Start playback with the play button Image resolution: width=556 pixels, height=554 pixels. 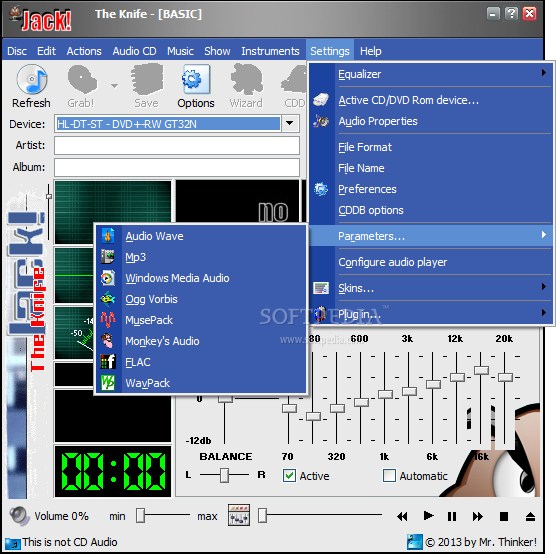coord(428,516)
